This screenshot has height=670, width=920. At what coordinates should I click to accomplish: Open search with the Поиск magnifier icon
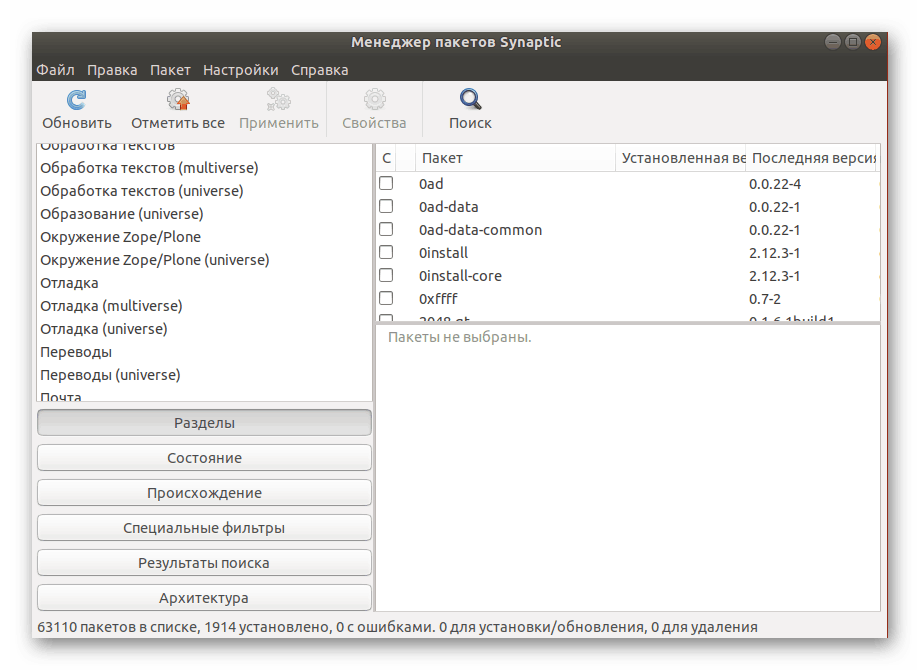coord(470,100)
